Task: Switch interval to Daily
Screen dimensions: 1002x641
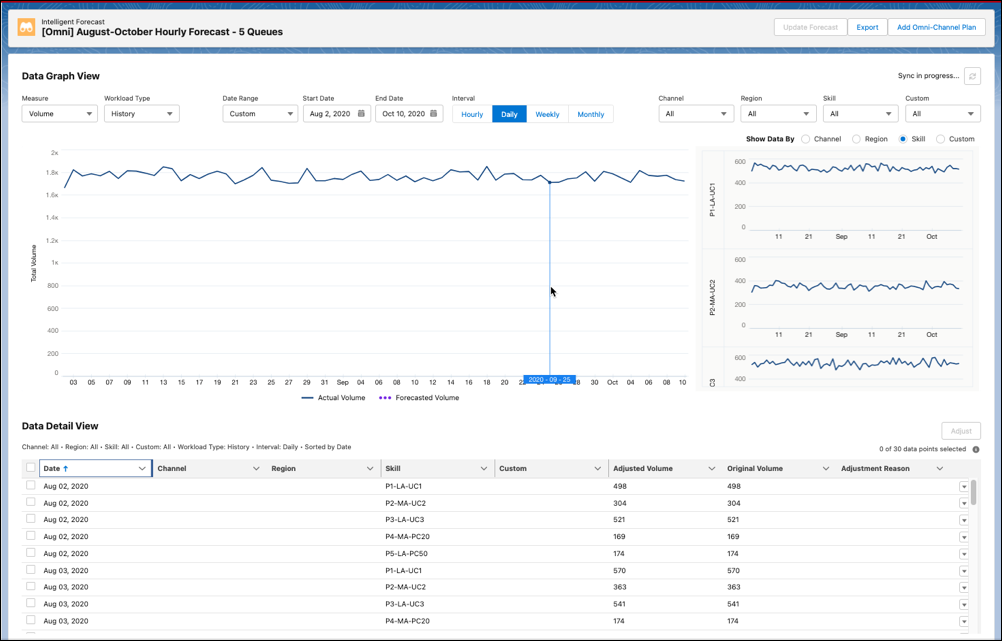Action: 509,114
